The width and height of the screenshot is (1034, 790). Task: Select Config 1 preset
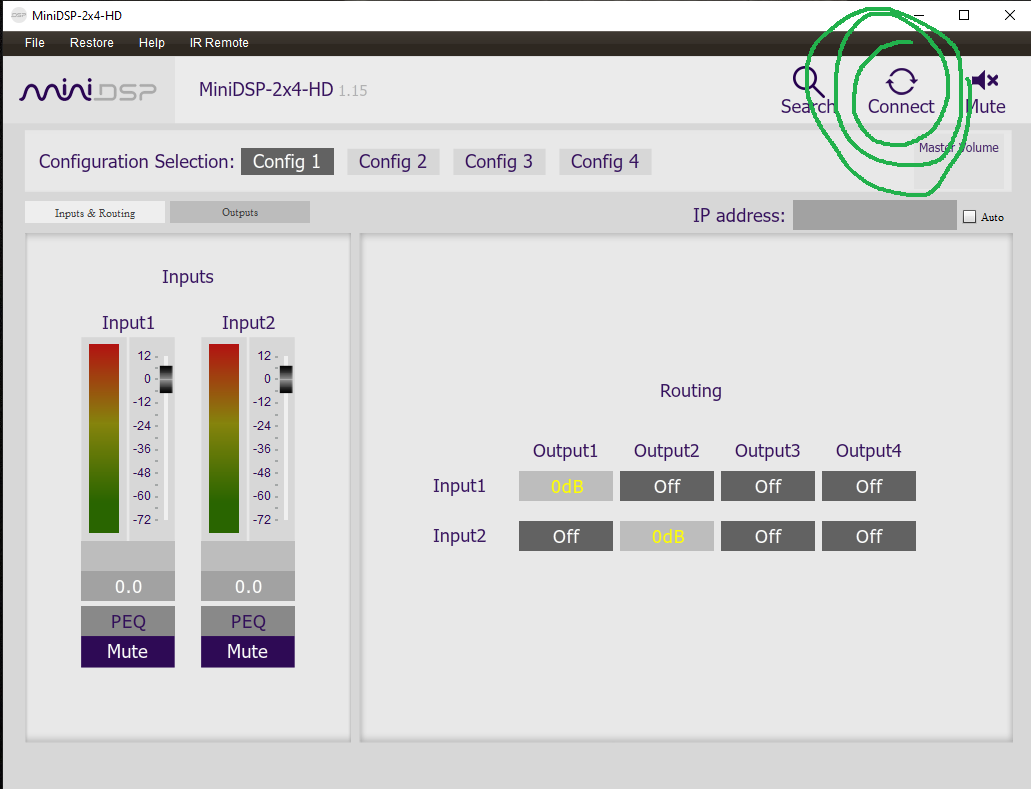tap(287, 162)
